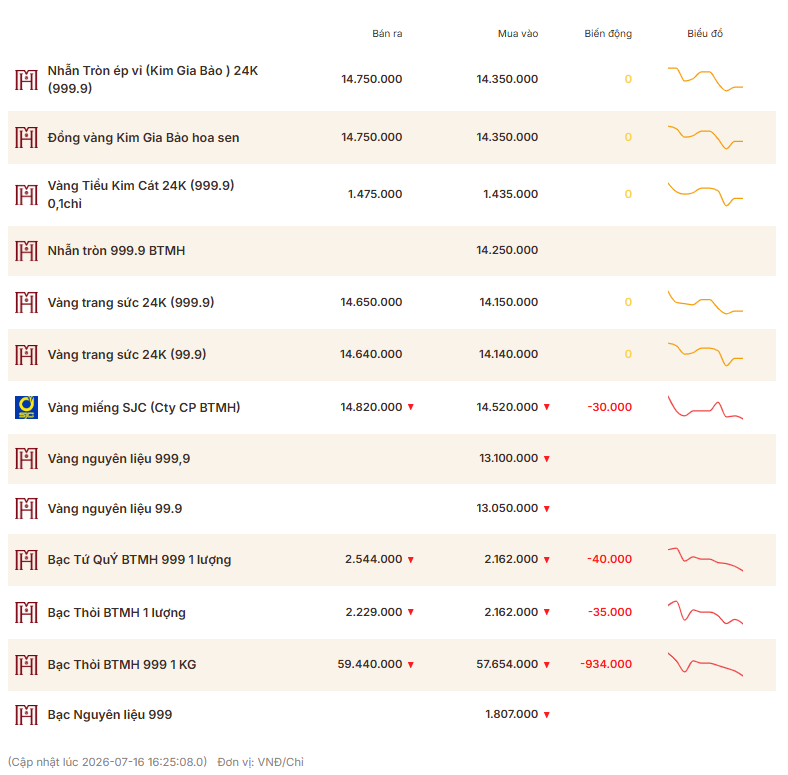Open Vàng trang sức 24K (99.9) item
788x775 pixels.
point(127,354)
